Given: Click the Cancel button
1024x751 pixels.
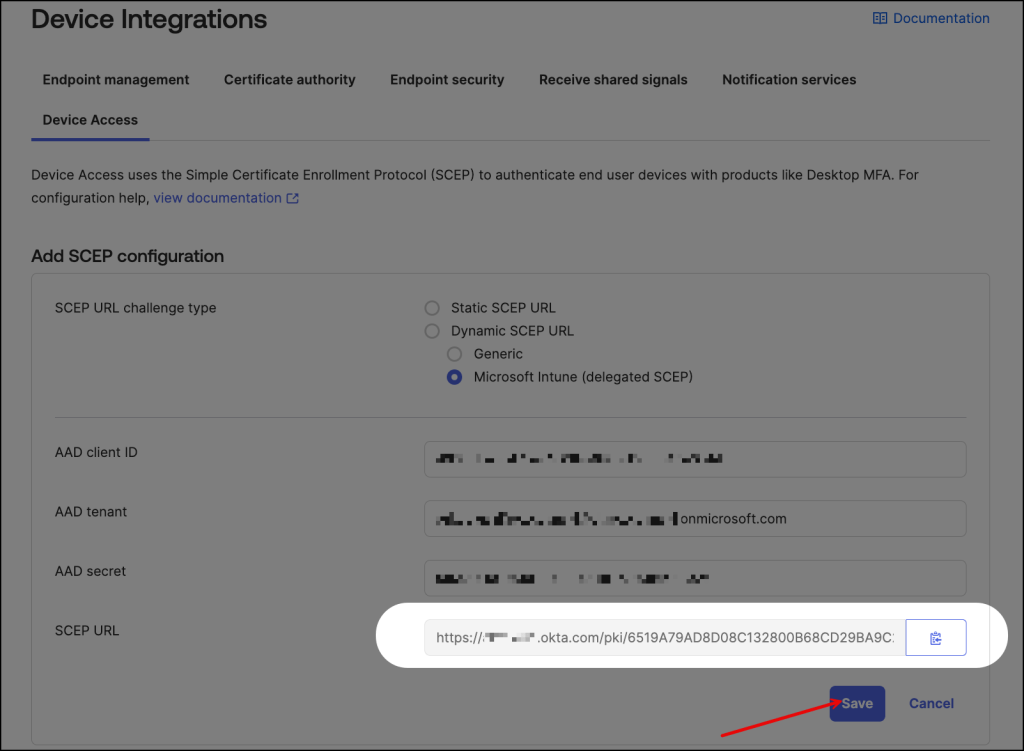Looking at the screenshot, I should pyautogui.click(x=931, y=703).
